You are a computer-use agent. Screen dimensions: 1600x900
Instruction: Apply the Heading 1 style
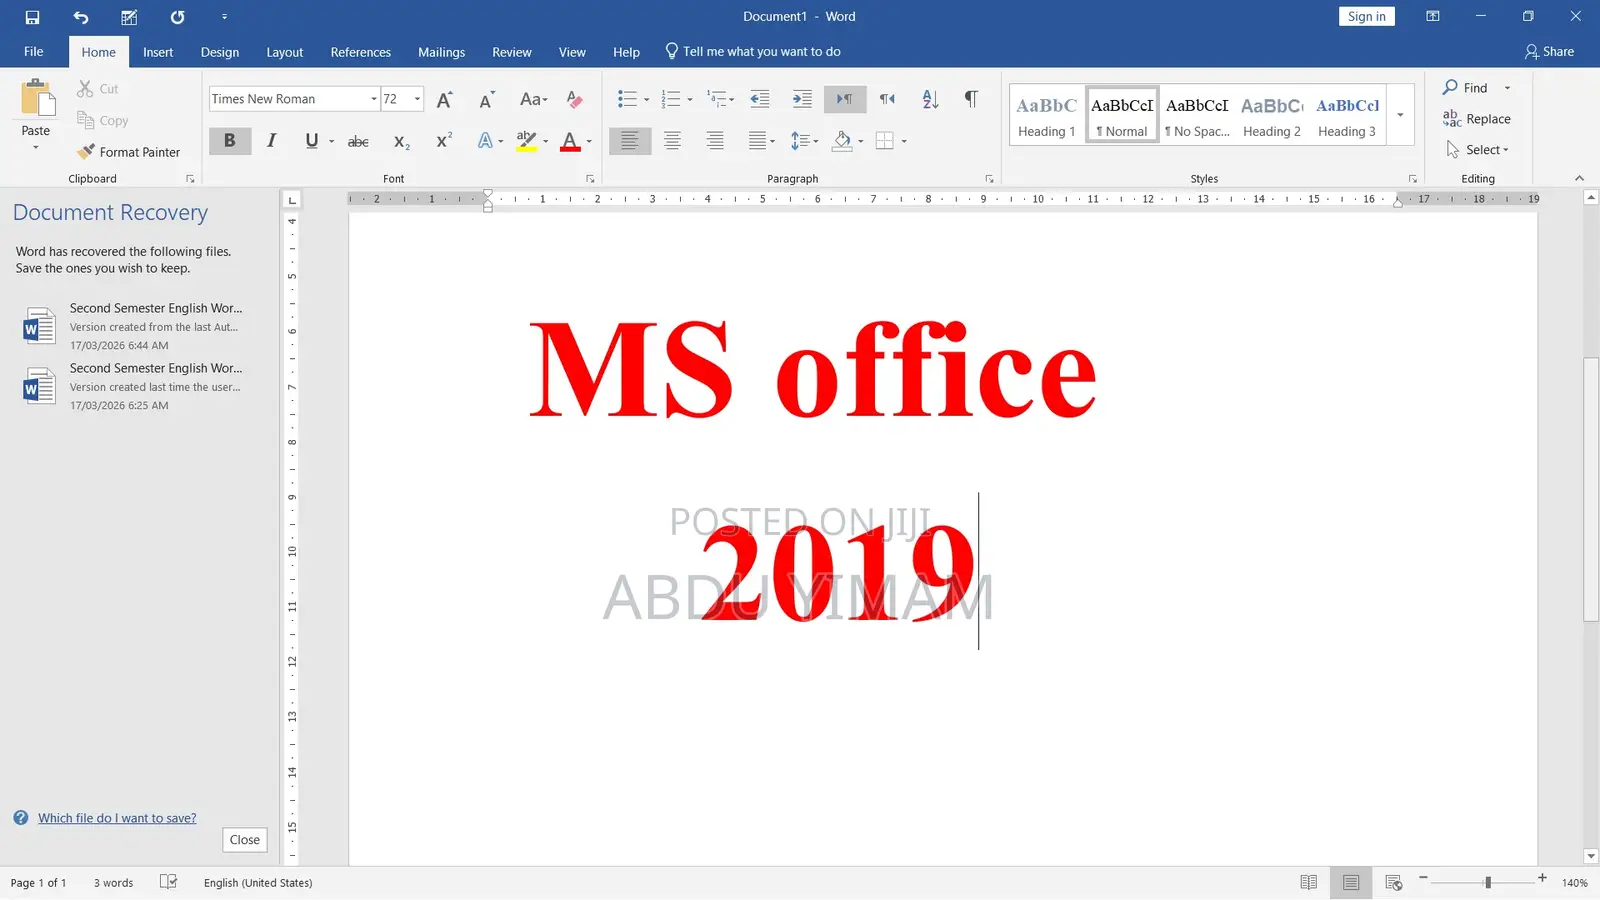point(1047,115)
